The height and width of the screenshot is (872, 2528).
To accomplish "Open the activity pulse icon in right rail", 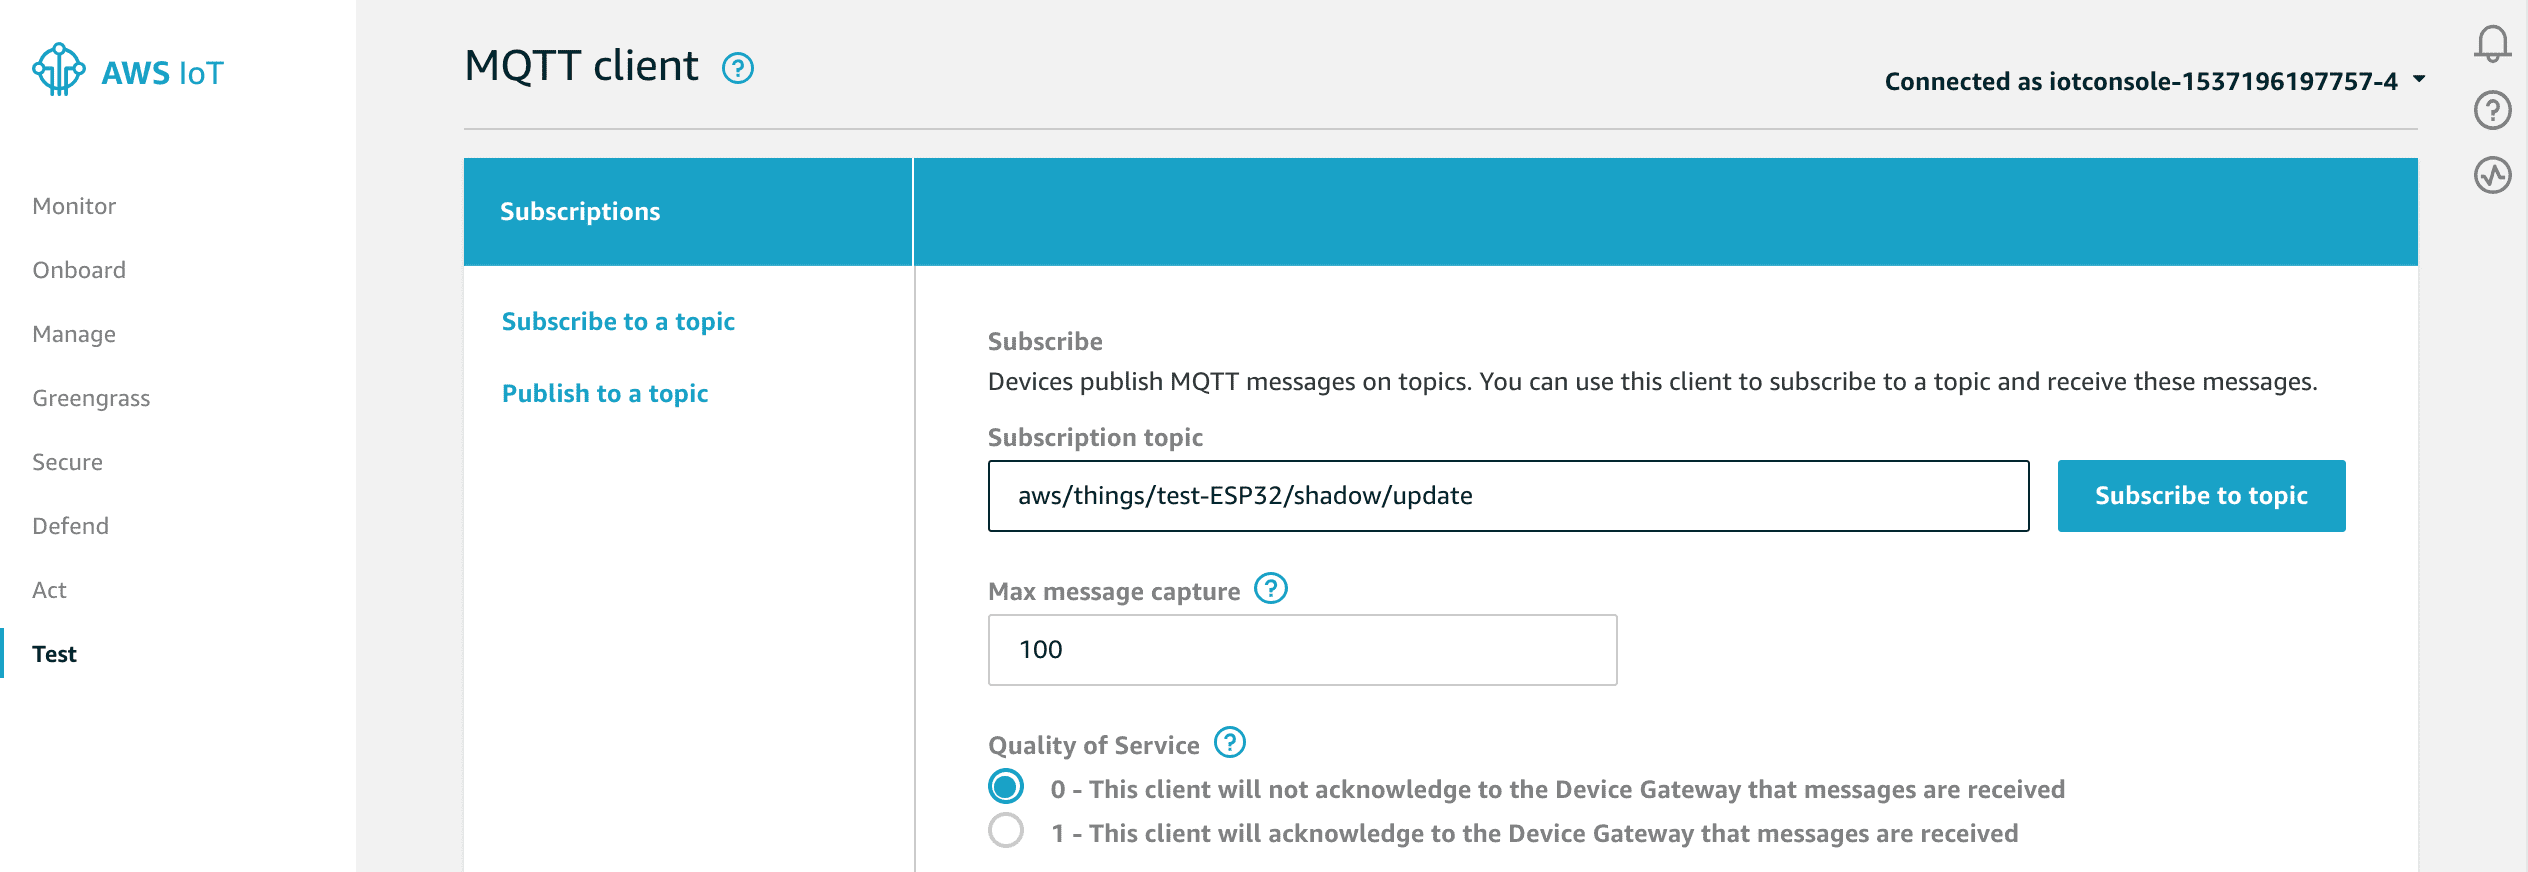I will click(2493, 175).
